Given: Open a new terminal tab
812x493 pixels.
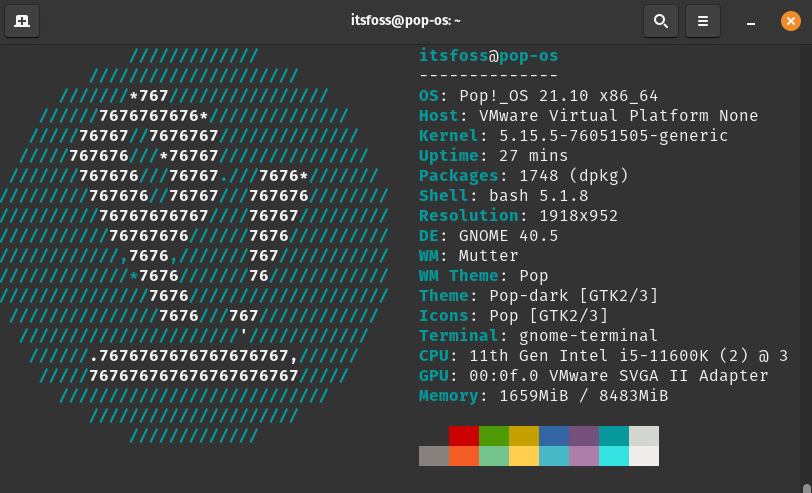Looking at the screenshot, I should 22,20.
